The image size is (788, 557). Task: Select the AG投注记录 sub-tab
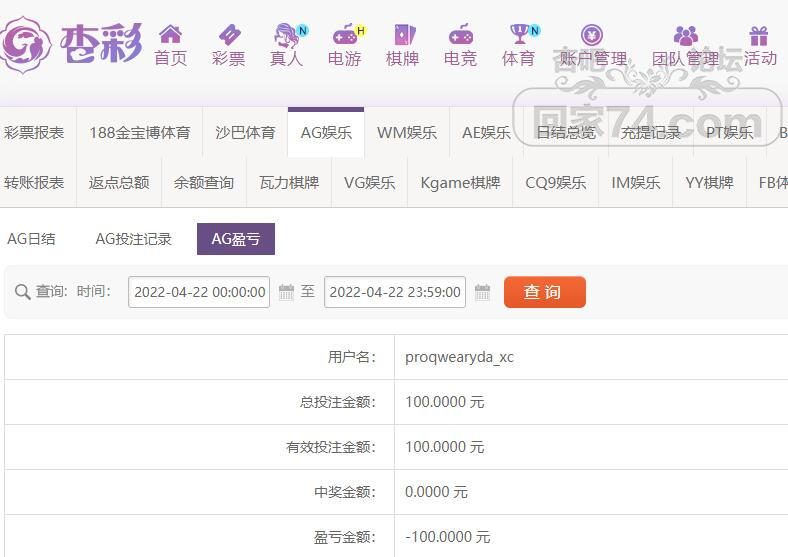pos(134,239)
